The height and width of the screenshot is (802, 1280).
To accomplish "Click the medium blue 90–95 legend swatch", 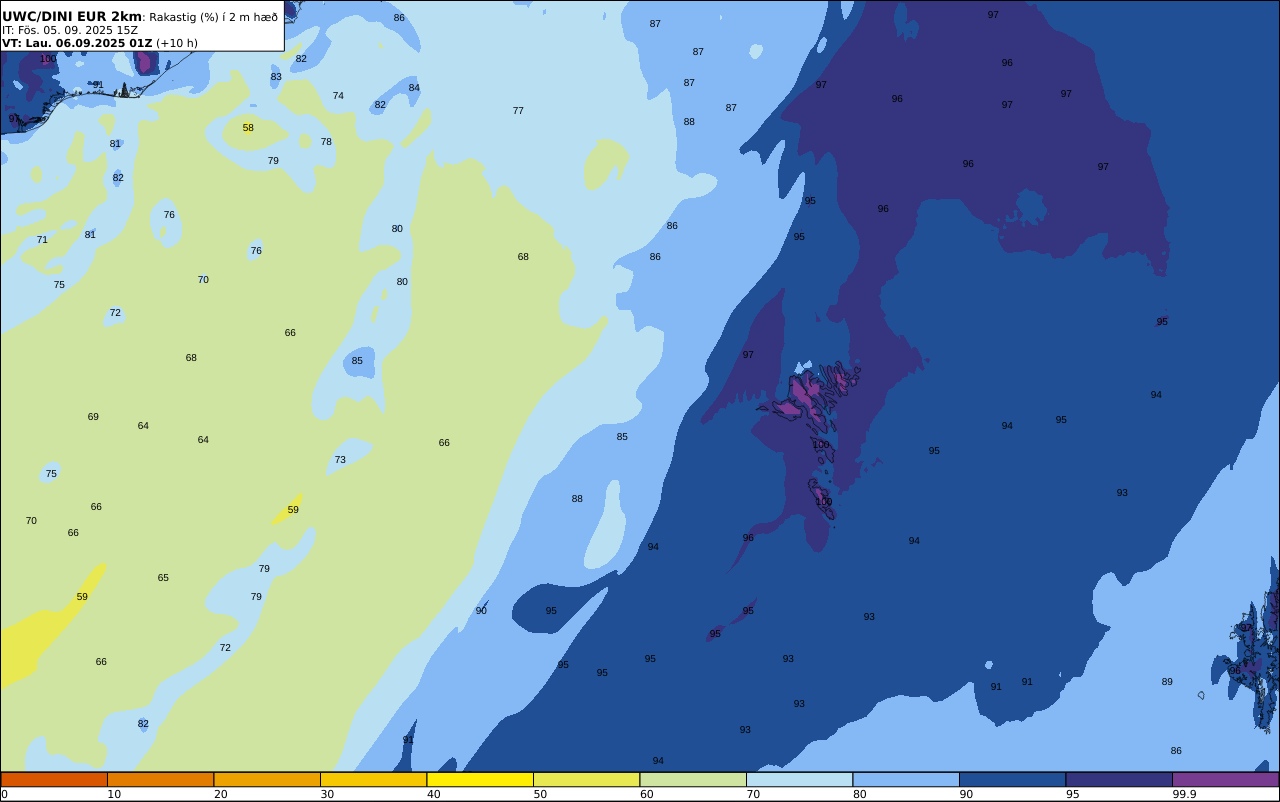I will 1013,780.
